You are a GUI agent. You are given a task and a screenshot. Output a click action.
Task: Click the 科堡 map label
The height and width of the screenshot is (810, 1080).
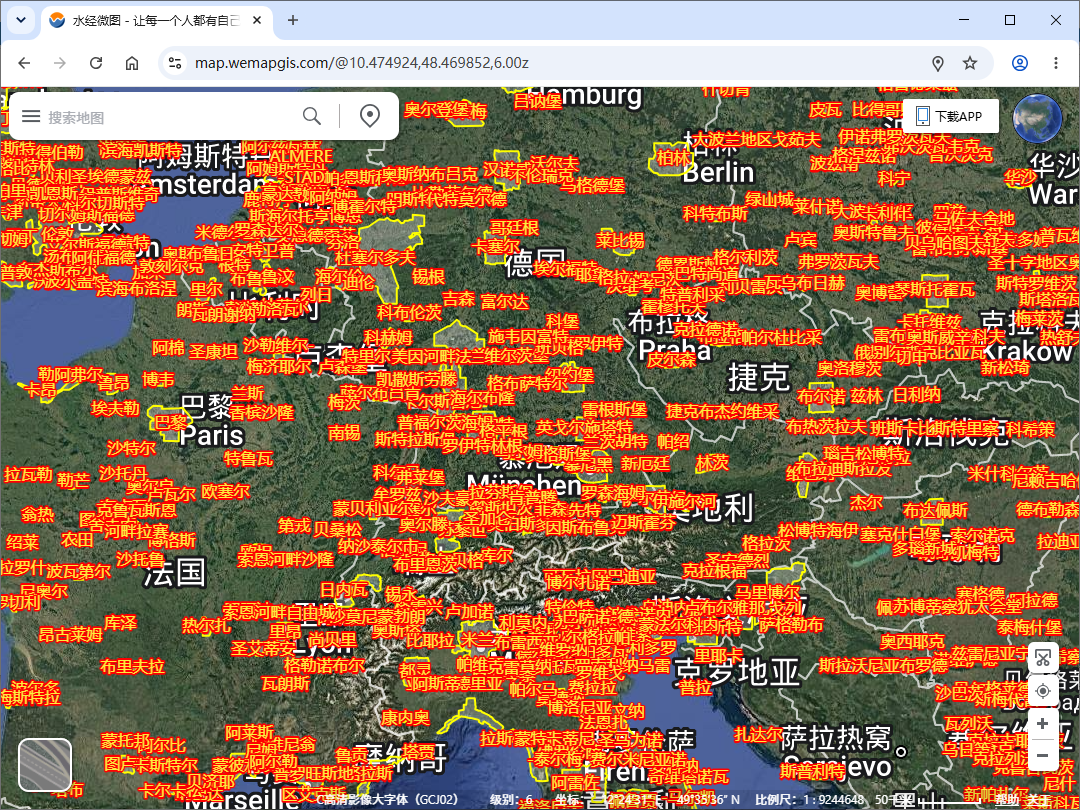pos(563,320)
